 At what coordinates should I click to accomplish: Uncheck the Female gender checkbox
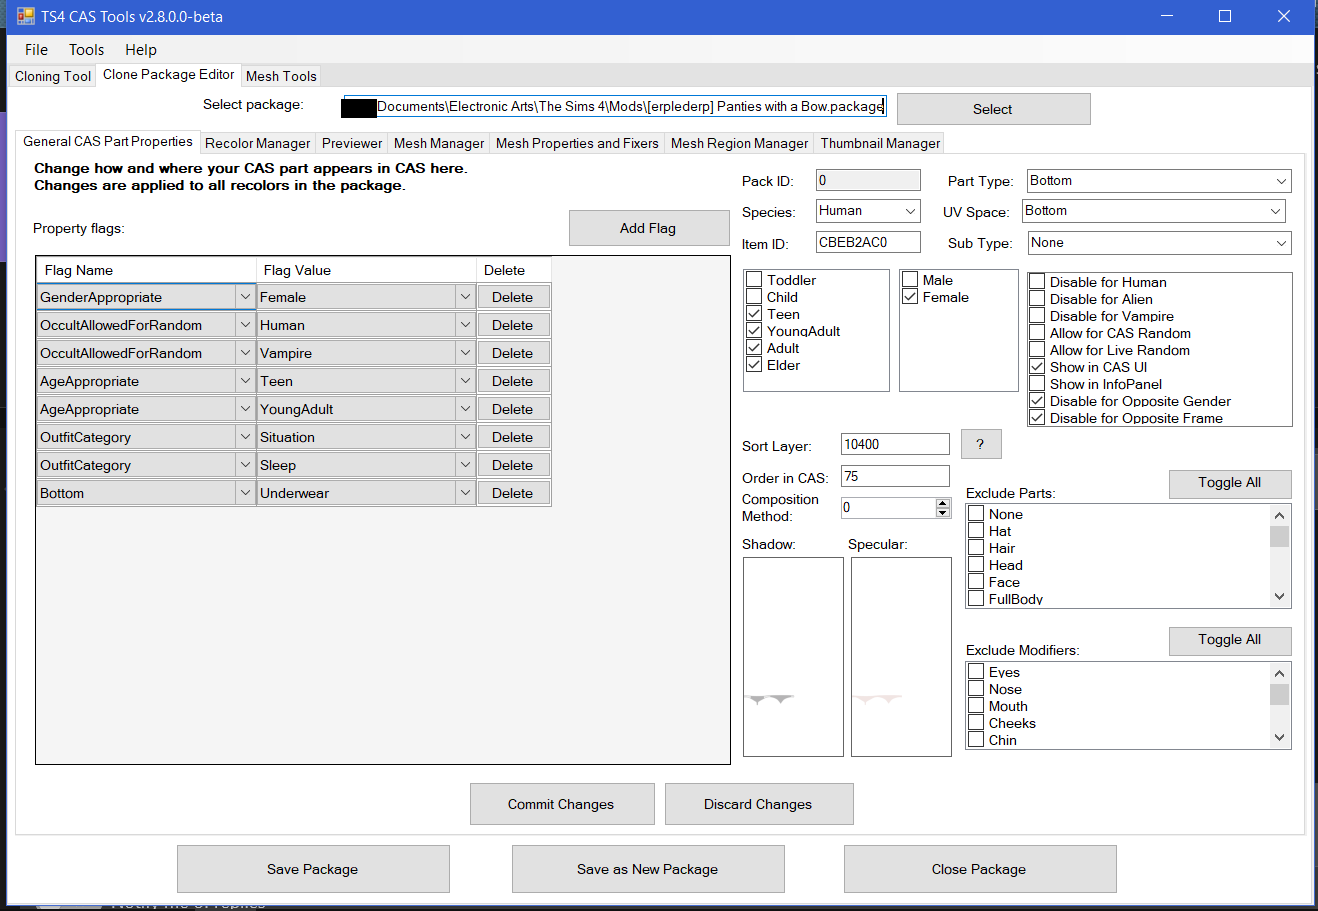pos(910,297)
